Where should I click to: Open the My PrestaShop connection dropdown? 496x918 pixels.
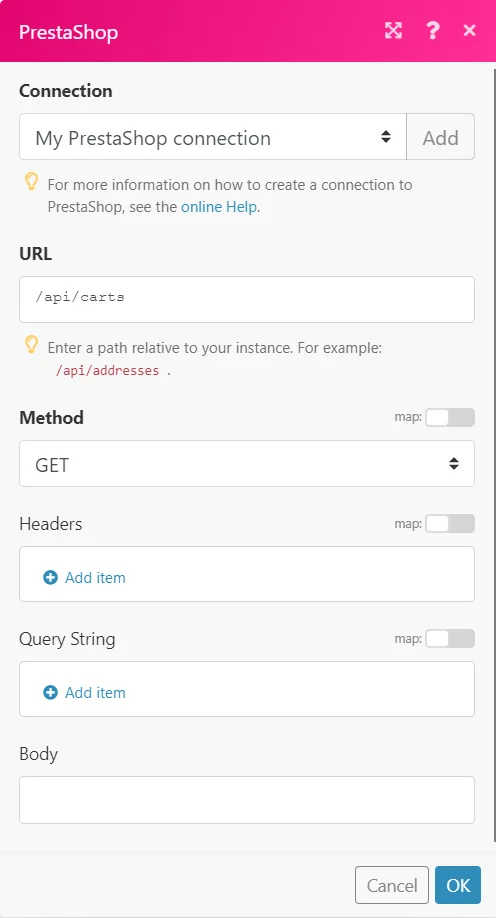[x=213, y=136]
